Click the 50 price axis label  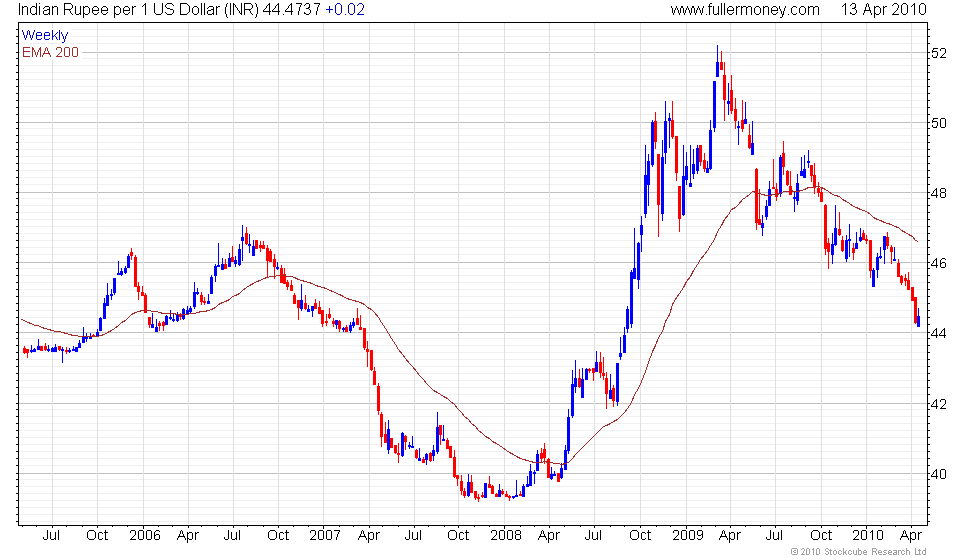(939, 123)
